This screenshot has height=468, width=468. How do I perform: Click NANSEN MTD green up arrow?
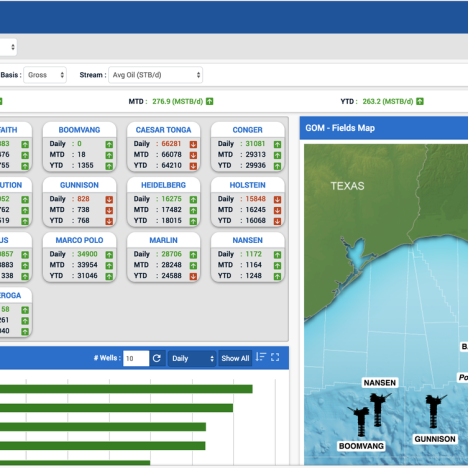click(x=277, y=266)
